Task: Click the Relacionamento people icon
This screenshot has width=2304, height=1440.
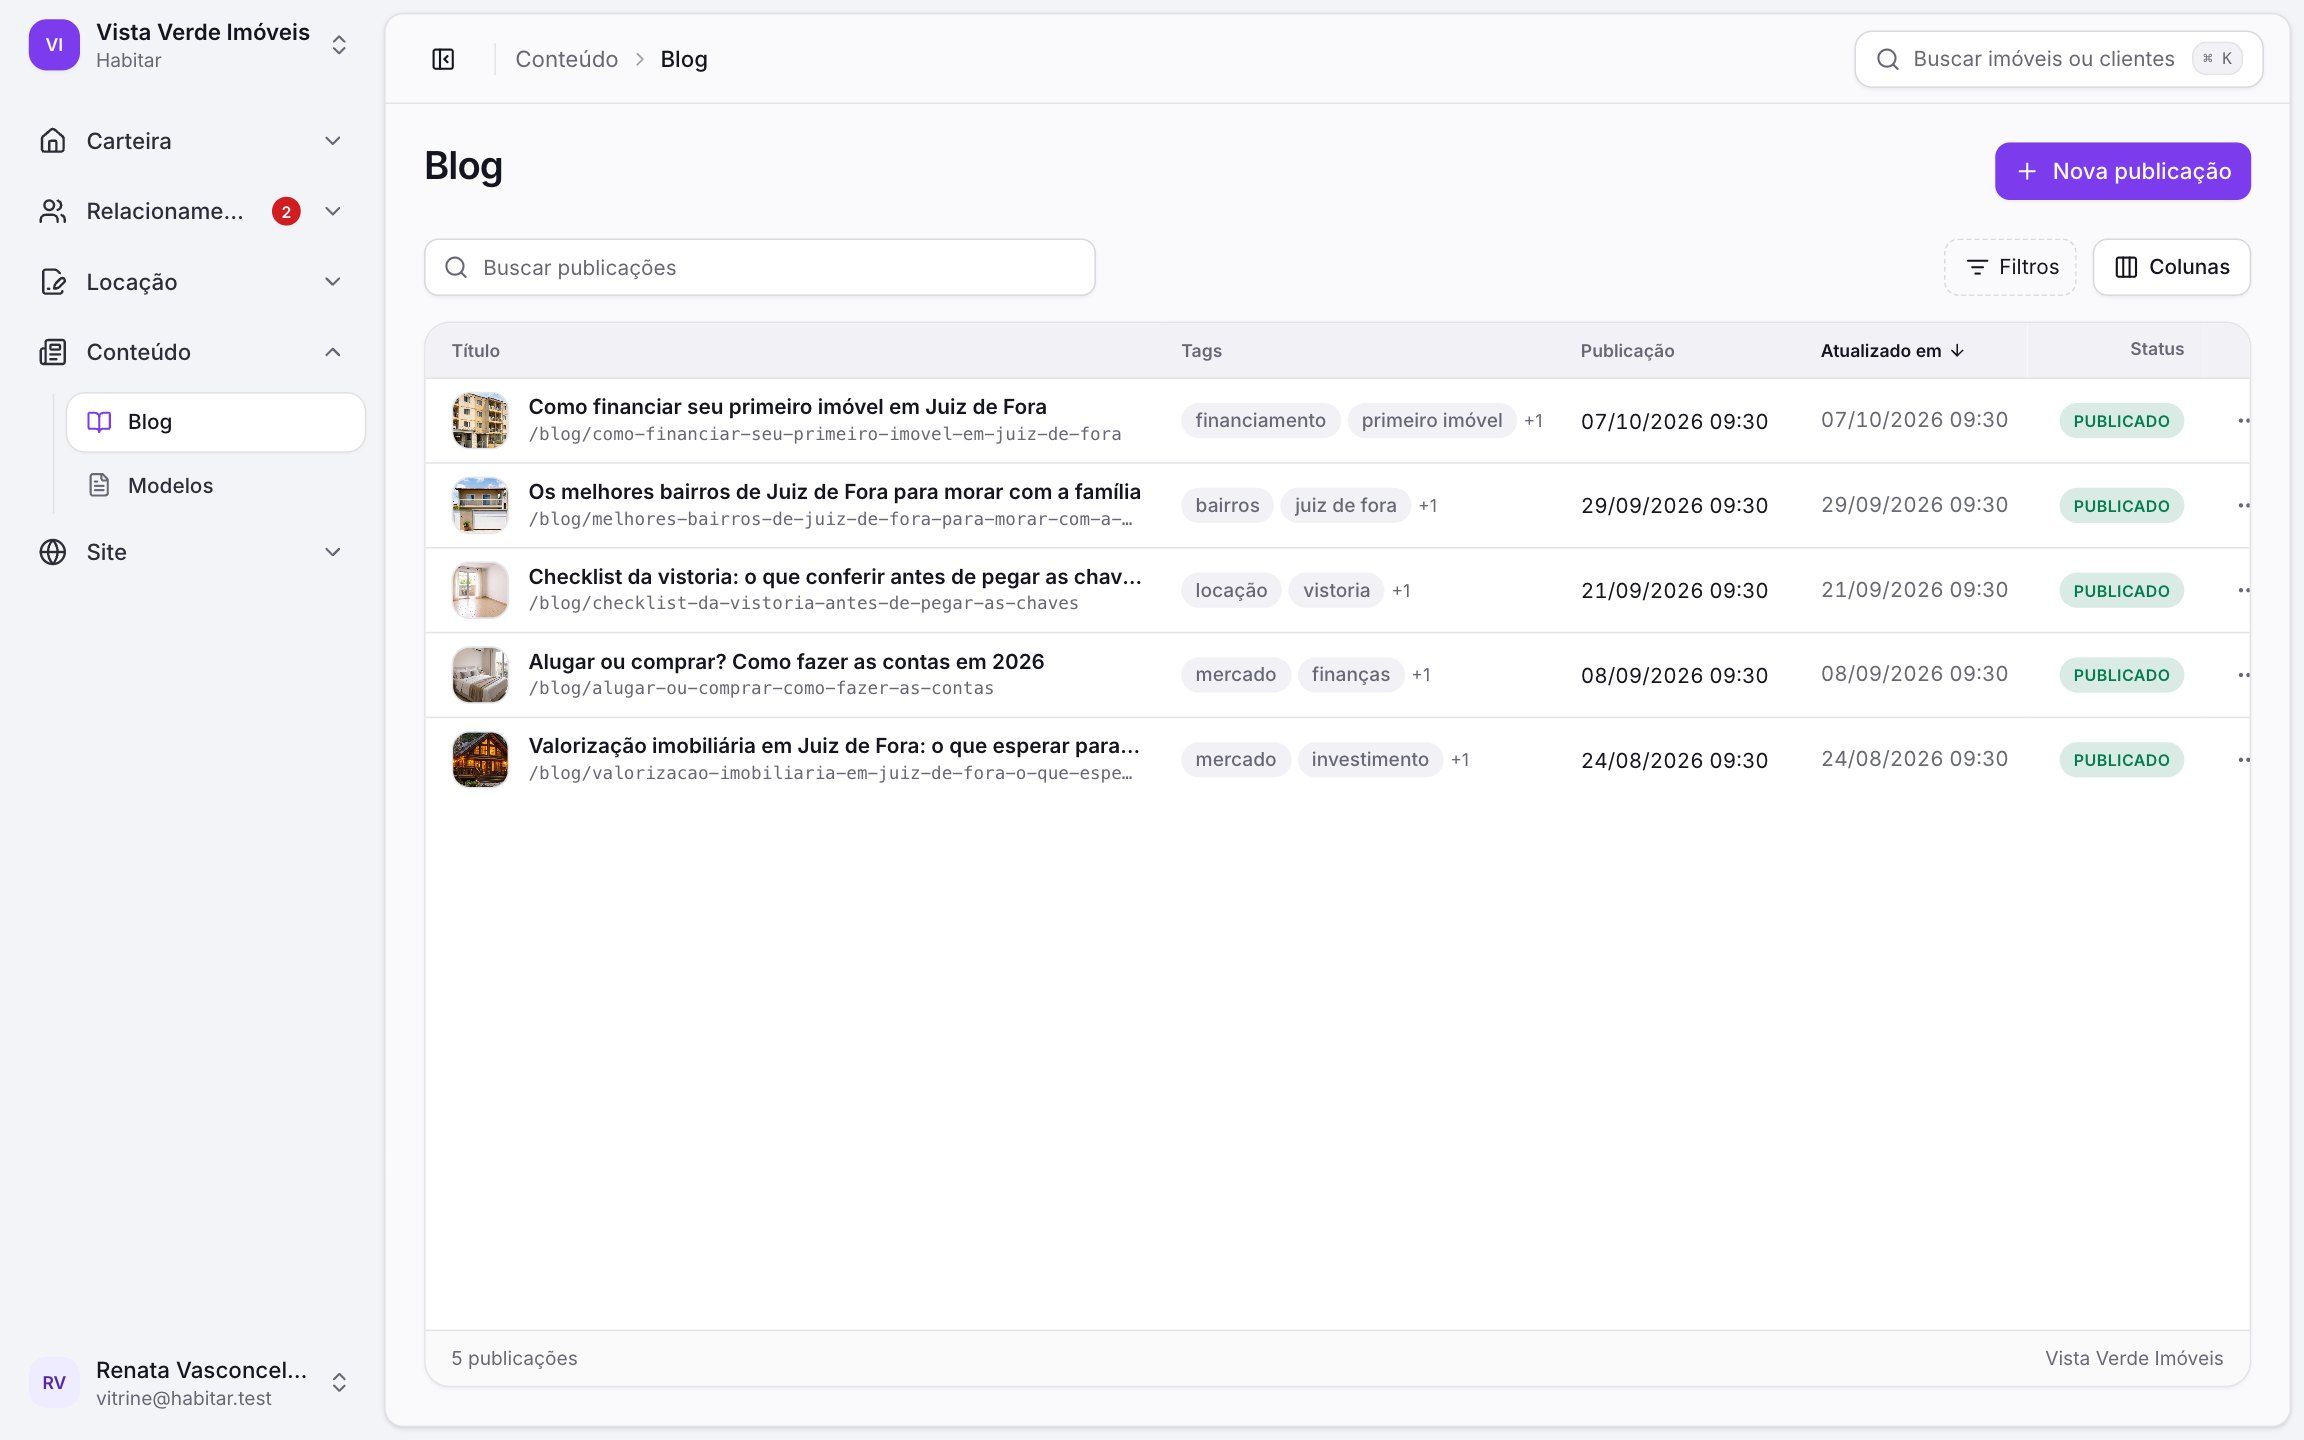Action: click(53, 211)
